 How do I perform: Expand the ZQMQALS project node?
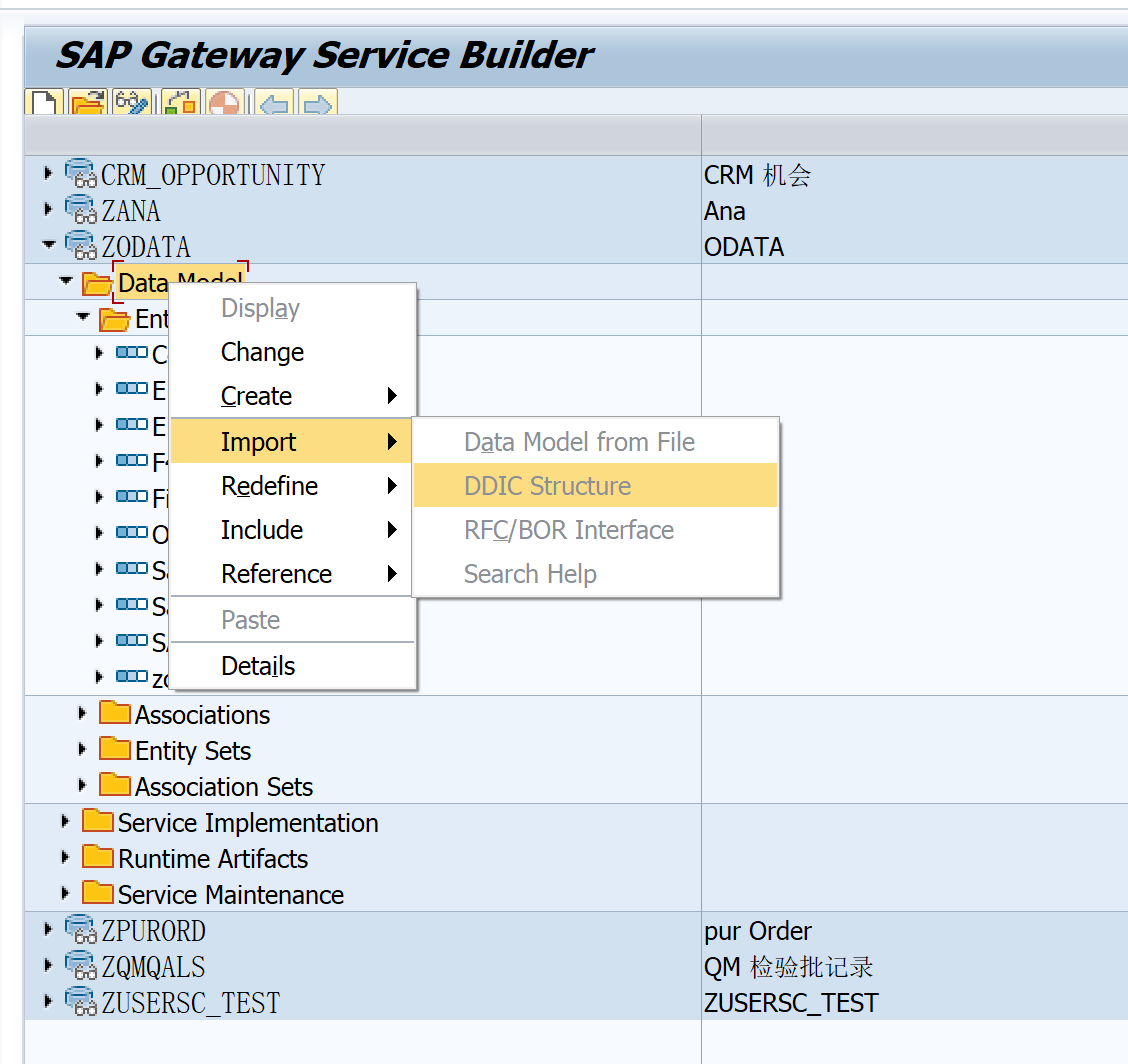pos(48,965)
